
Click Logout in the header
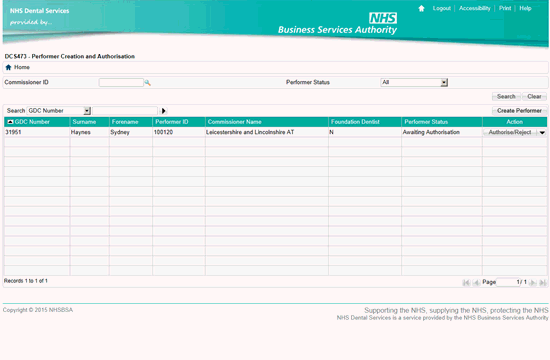(442, 8)
